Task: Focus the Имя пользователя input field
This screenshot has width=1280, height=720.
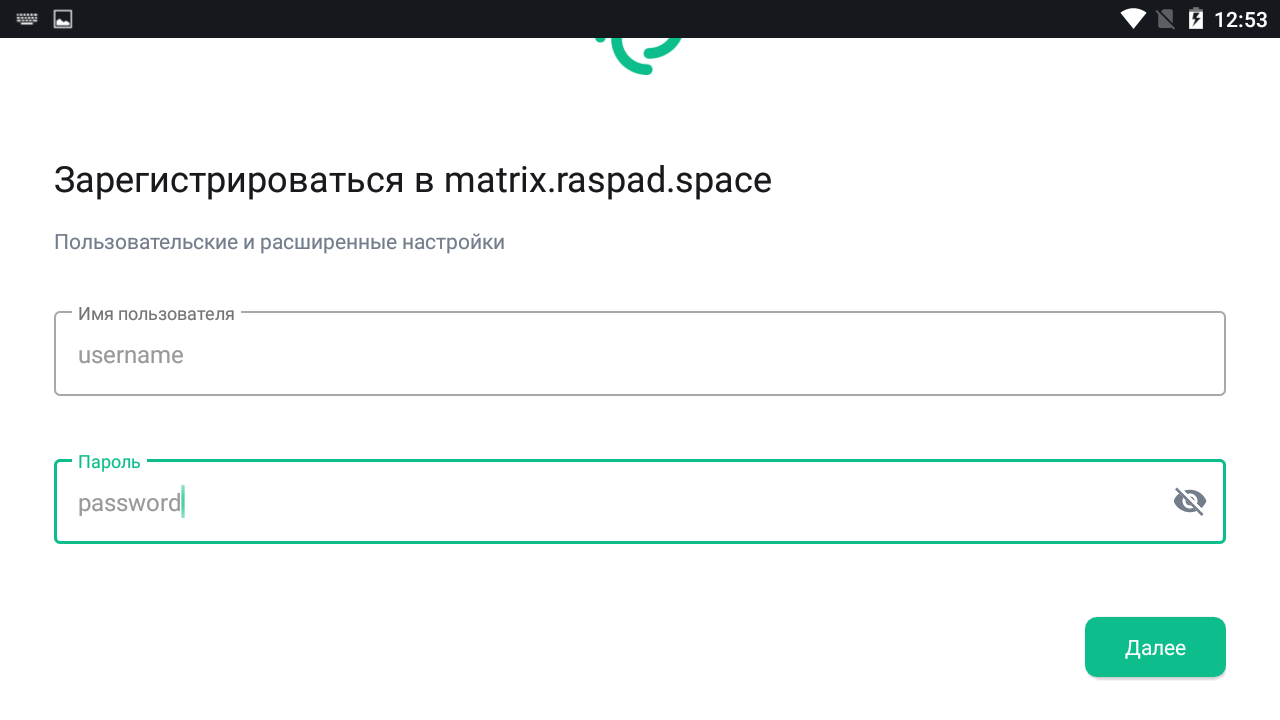Action: tap(640, 355)
